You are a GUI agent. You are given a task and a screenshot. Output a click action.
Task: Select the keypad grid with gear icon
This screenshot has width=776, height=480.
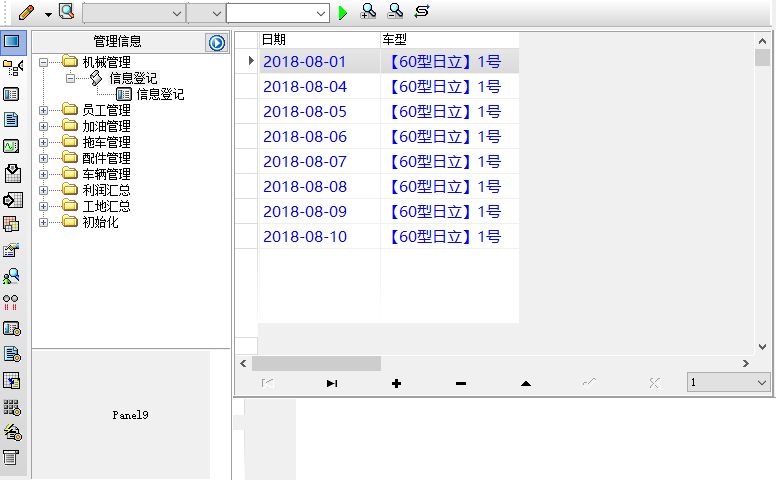(12, 407)
